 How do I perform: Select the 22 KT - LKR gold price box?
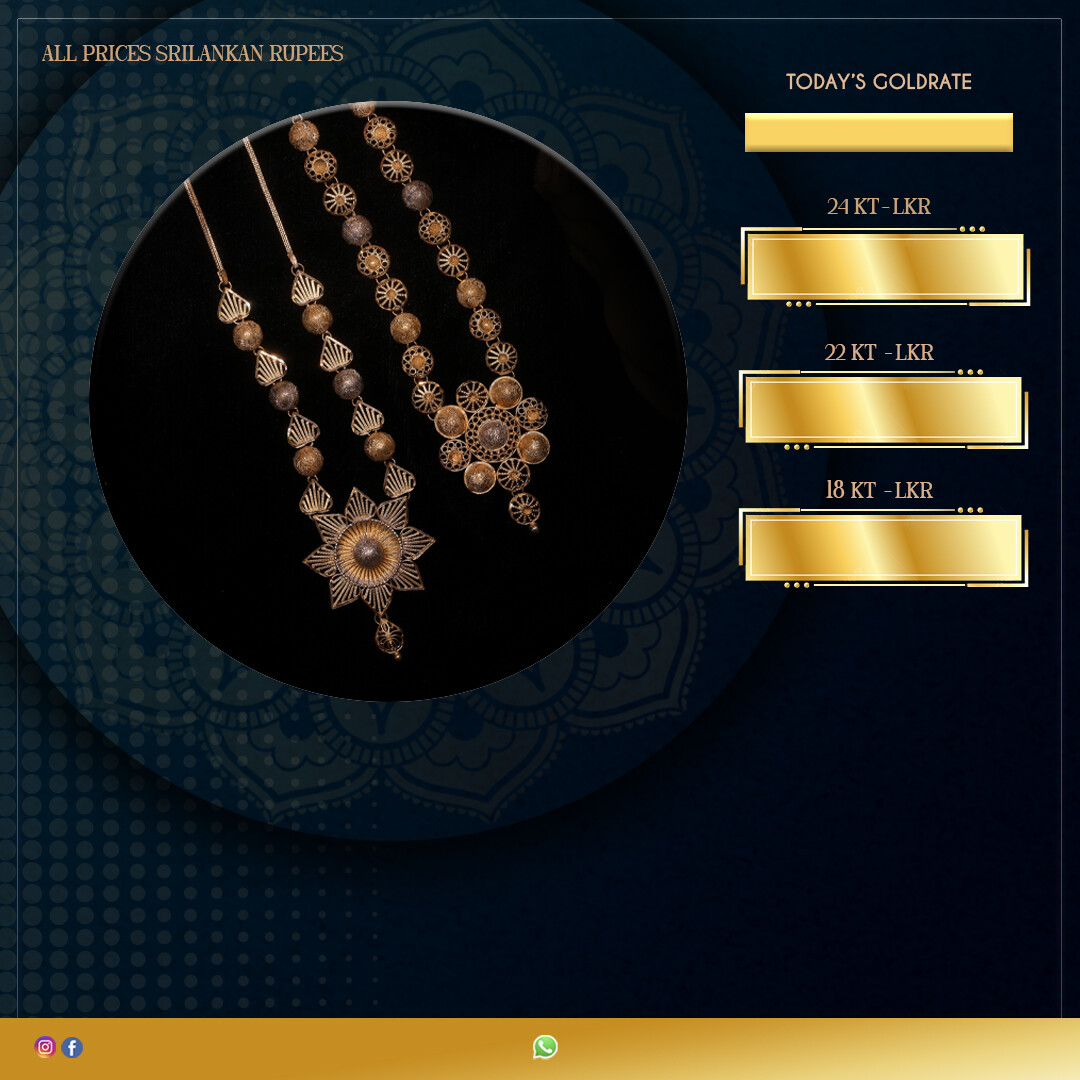pyautogui.click(x=884, y=410)
